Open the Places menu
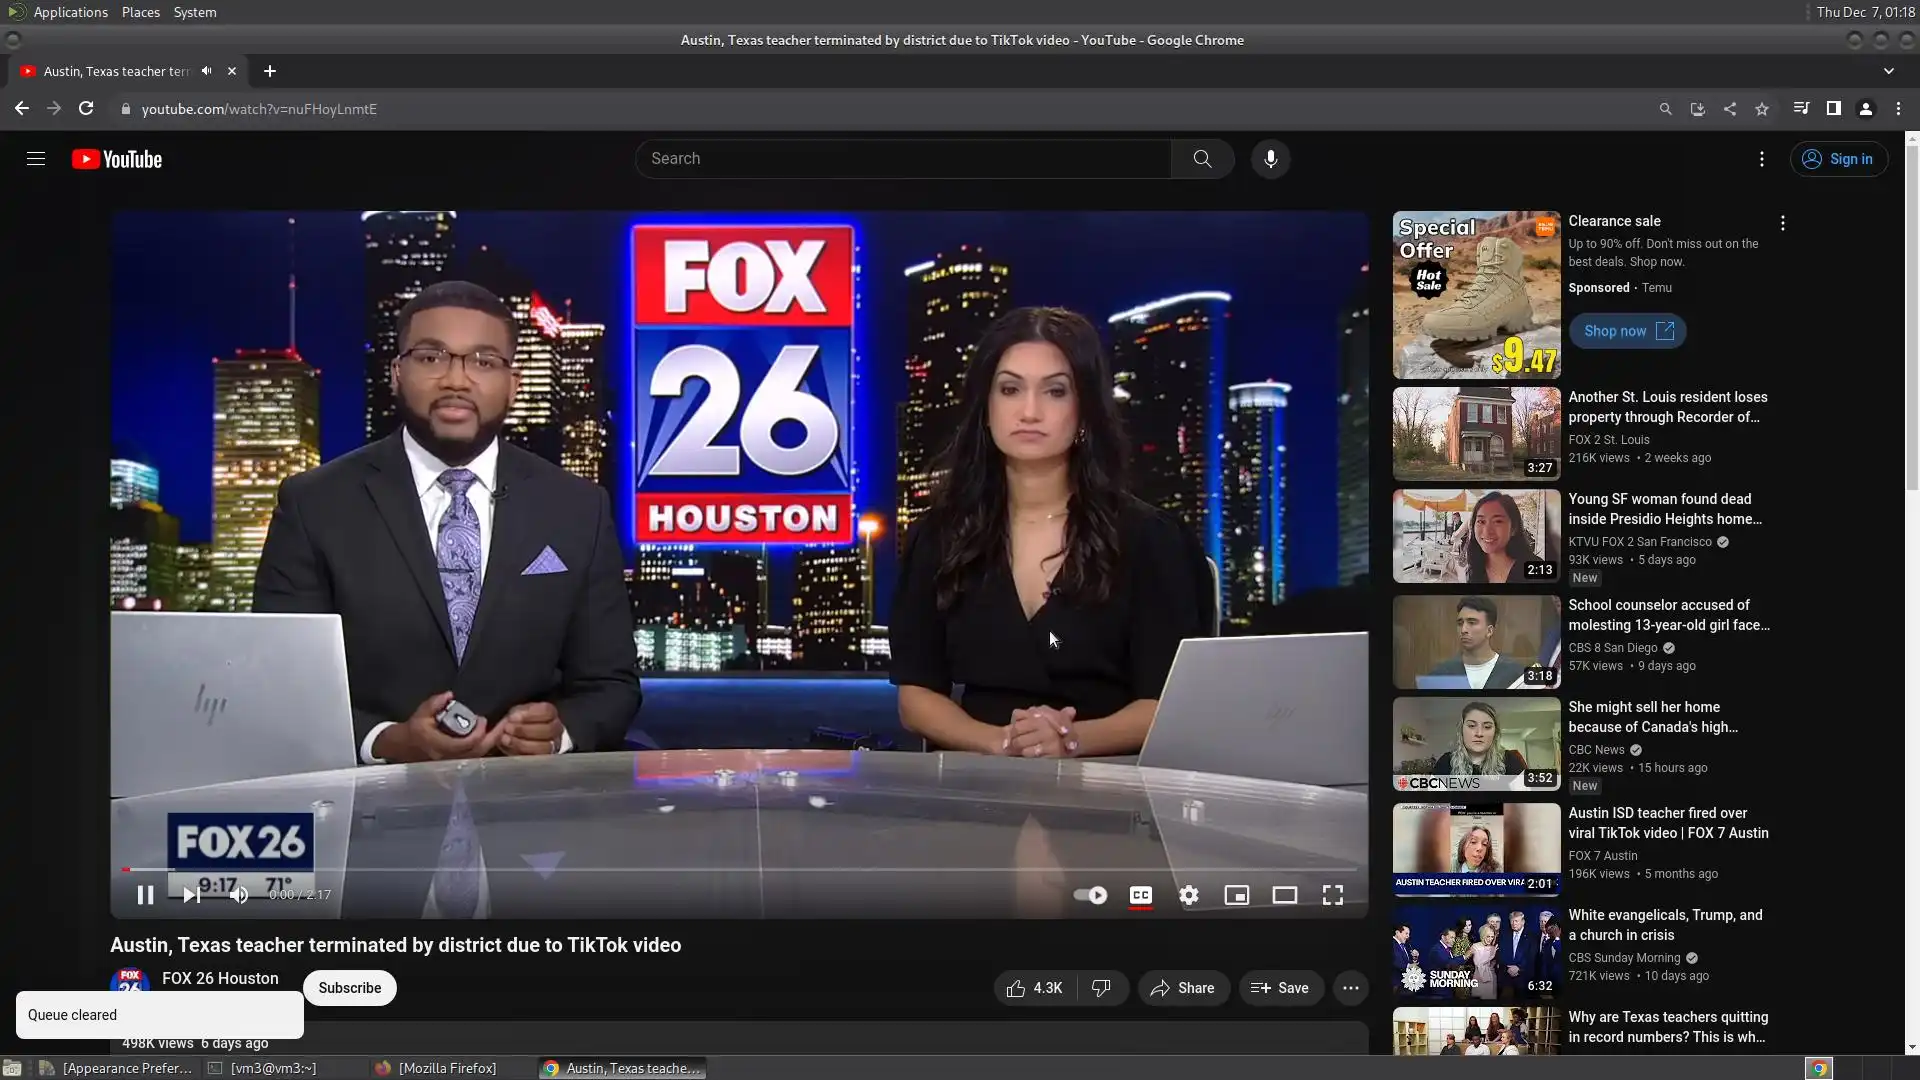 (x=140, y=12)
